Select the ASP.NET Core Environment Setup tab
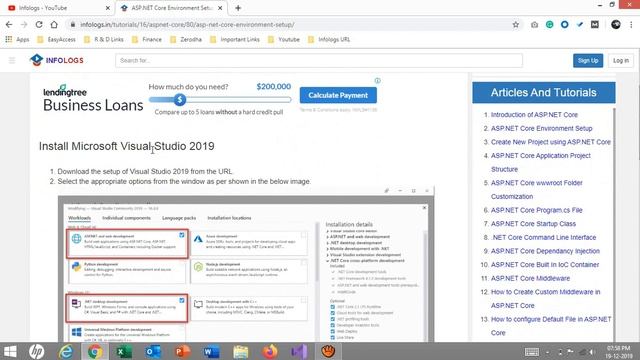640x360 pixels. pyautogui.click(x=171, y=8)
